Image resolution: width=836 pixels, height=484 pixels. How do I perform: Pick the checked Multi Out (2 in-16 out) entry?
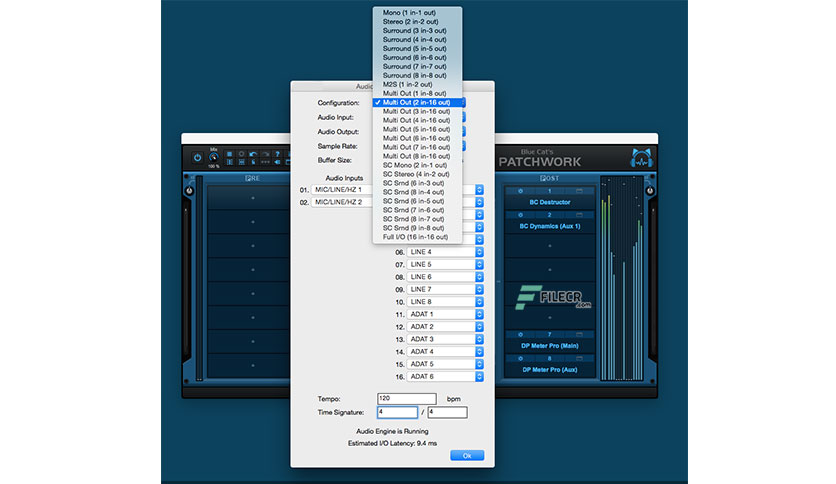point(417,102)
